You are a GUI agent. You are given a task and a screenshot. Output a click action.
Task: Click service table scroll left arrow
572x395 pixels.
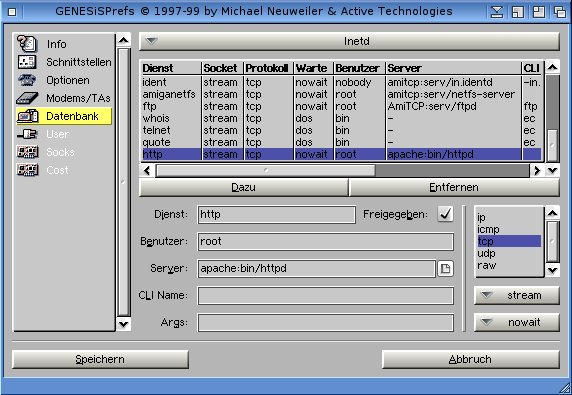click(147, 170)
